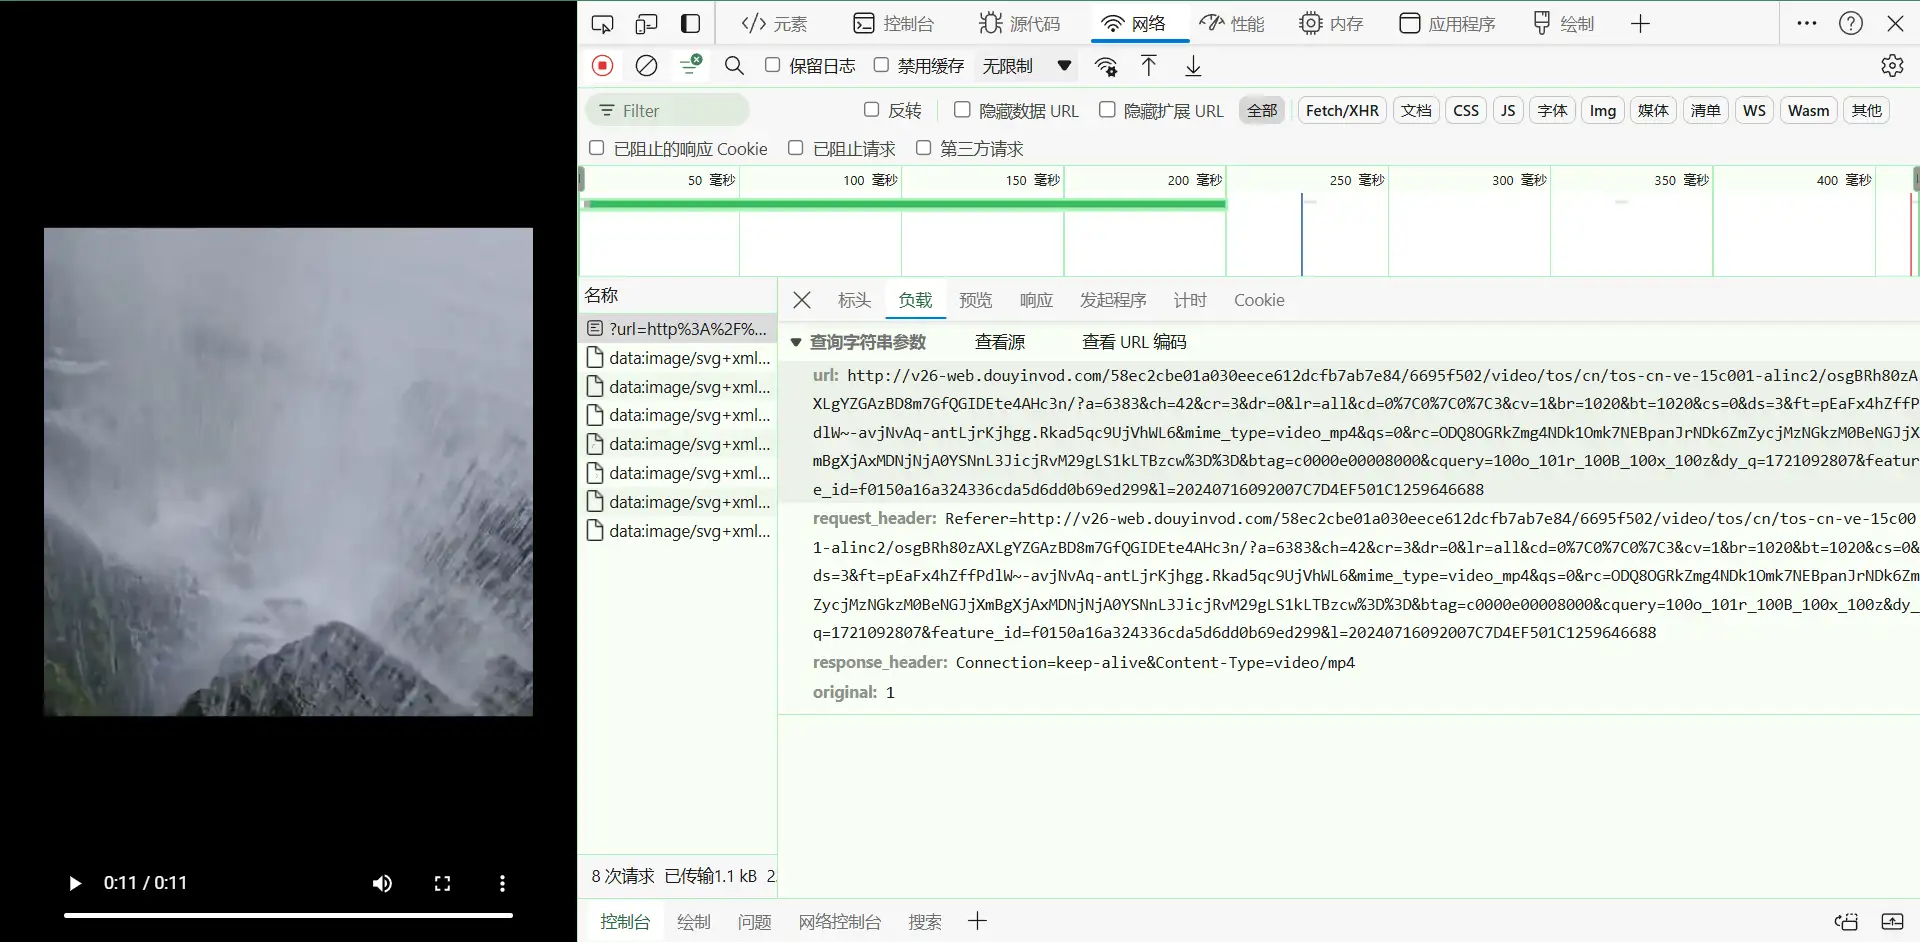Image resolution: width=1920 pixels, height=942 pixels.
Task: Stop recording network log
Action: click(602, 66)
